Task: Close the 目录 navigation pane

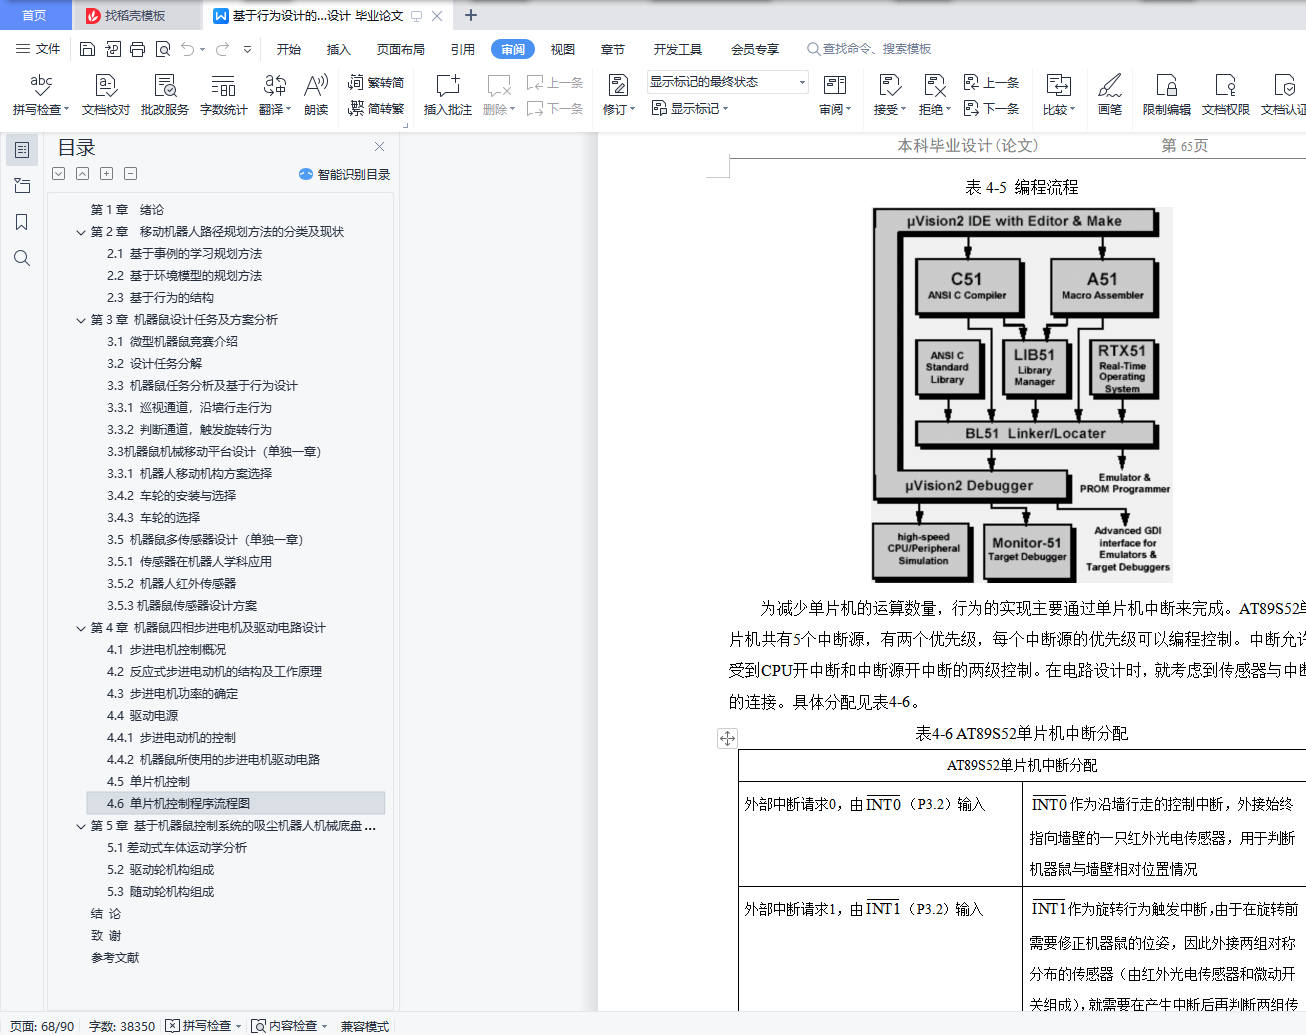Action: tap(379, 147)
